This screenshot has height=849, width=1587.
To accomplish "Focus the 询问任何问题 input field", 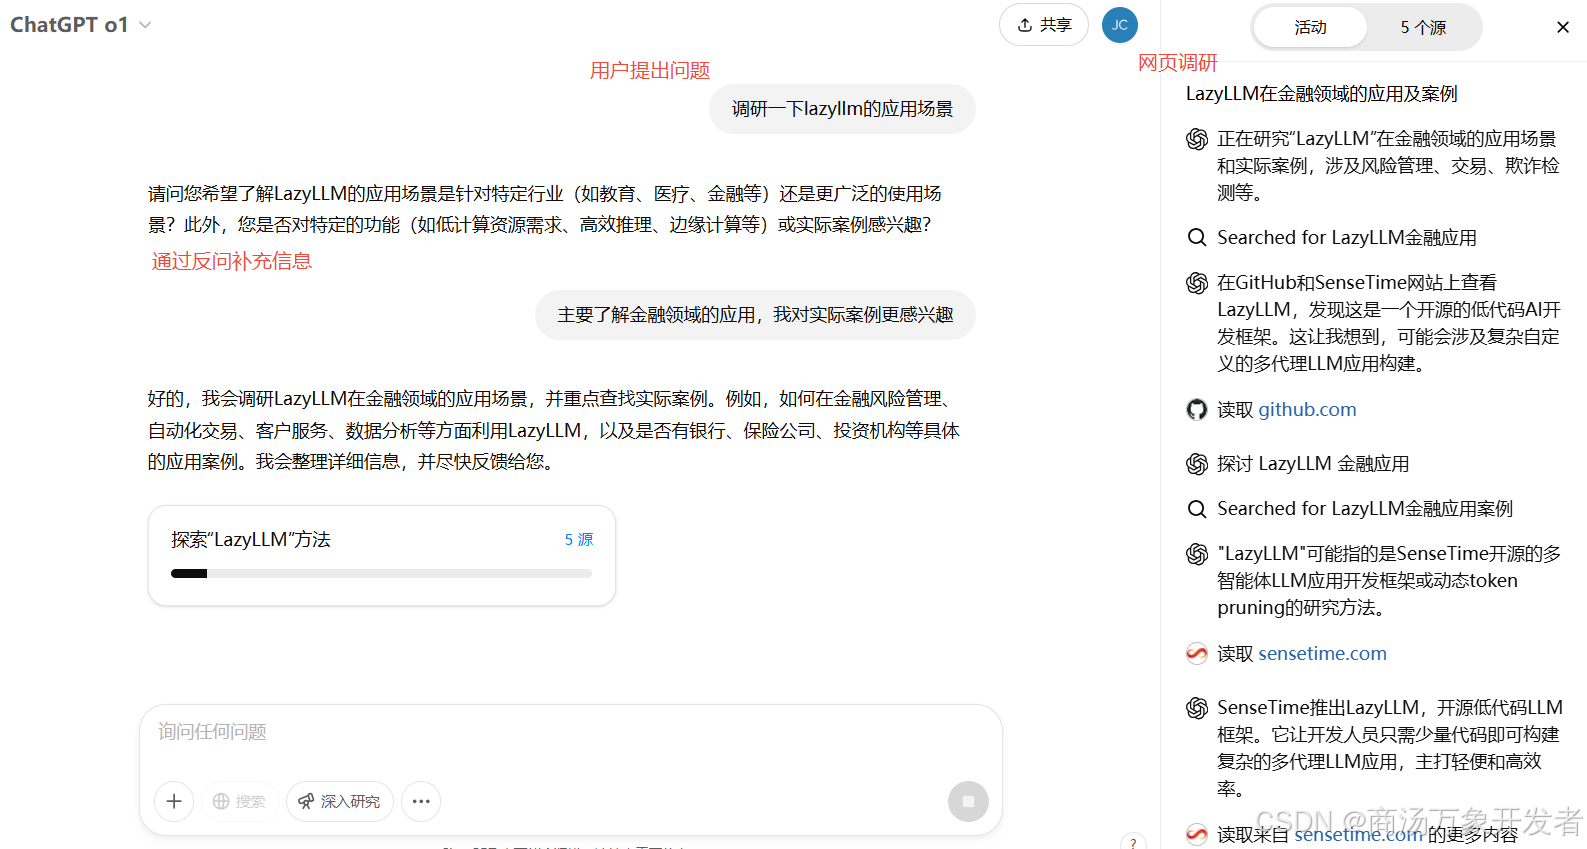I will [x=570, y=732].
